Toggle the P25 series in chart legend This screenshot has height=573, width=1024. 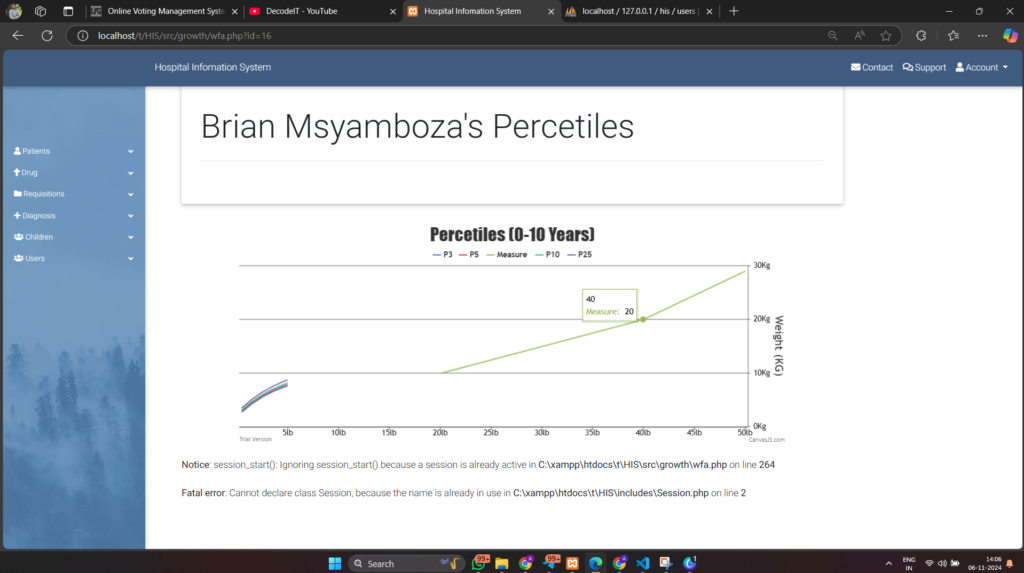point(579,255)
